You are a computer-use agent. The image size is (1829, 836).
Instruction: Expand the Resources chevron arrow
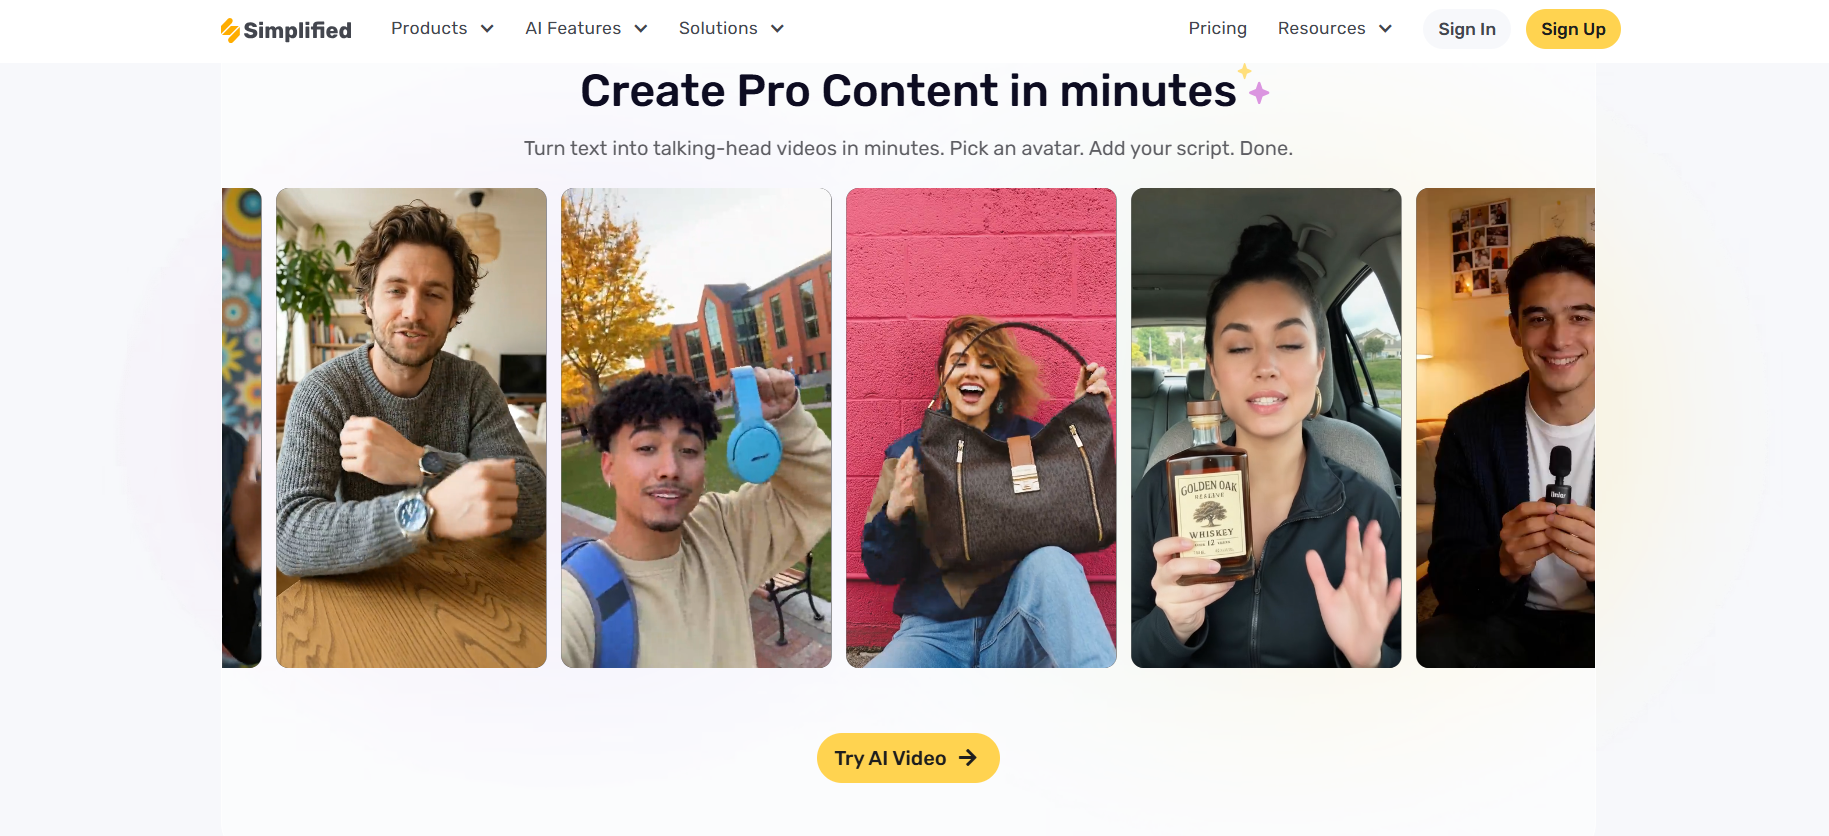tap(1385, 29)
